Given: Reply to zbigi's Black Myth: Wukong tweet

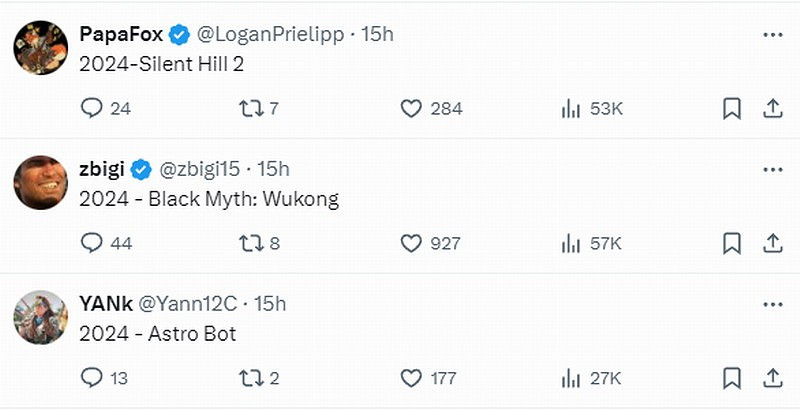Looking at the screenshot, I should tap(92, 243).
